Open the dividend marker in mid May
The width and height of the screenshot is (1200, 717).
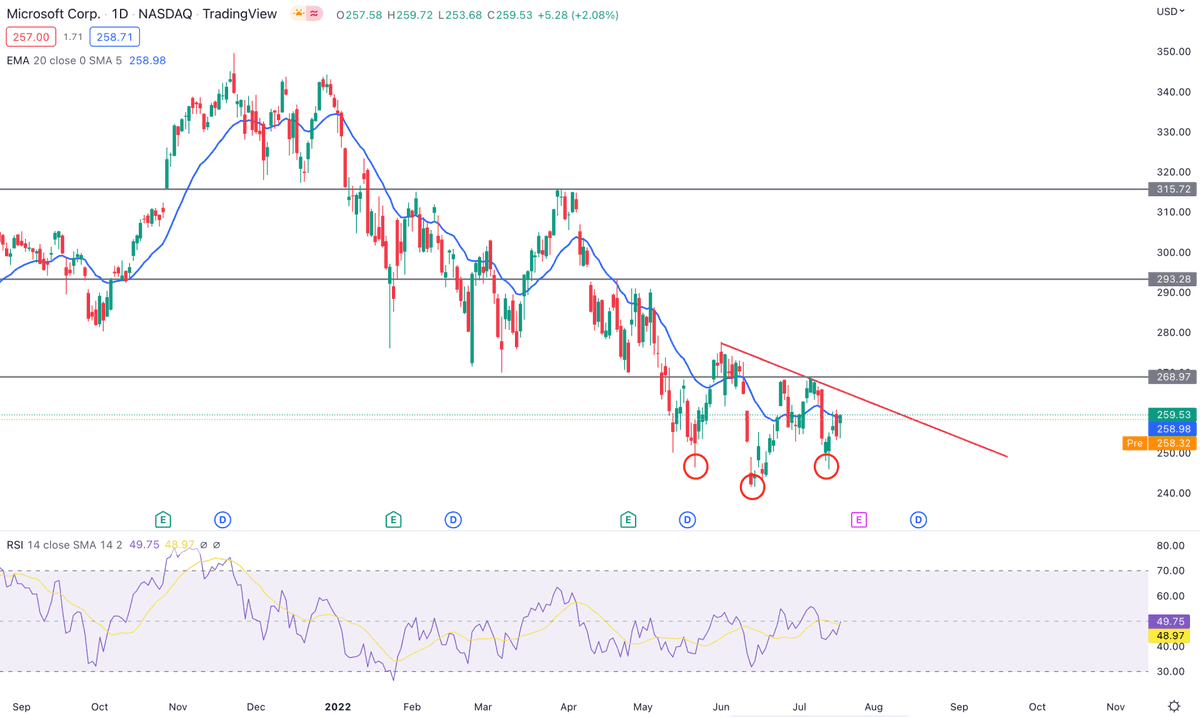(x=688, y=519)
